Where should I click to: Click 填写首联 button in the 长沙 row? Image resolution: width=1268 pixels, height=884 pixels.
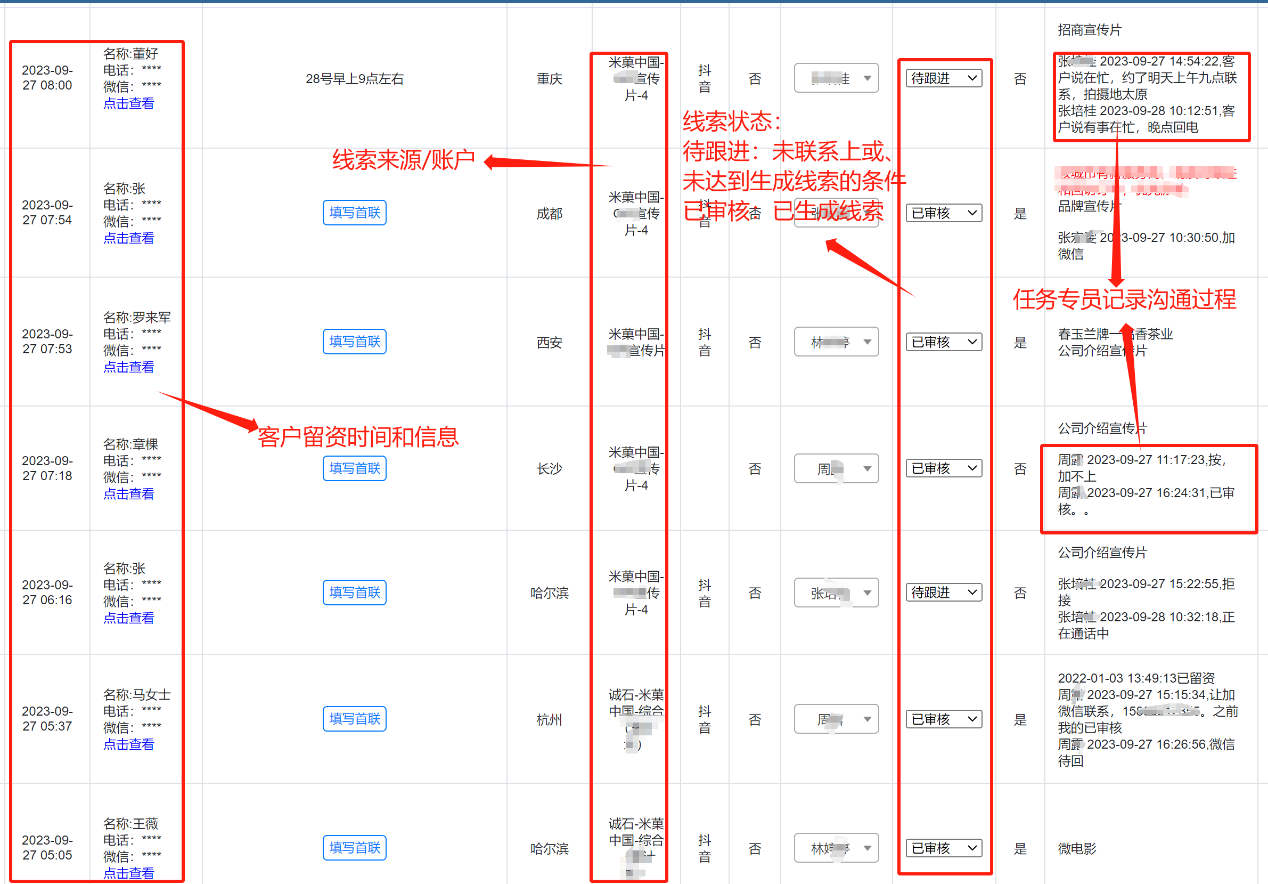(x=355, y=468)
